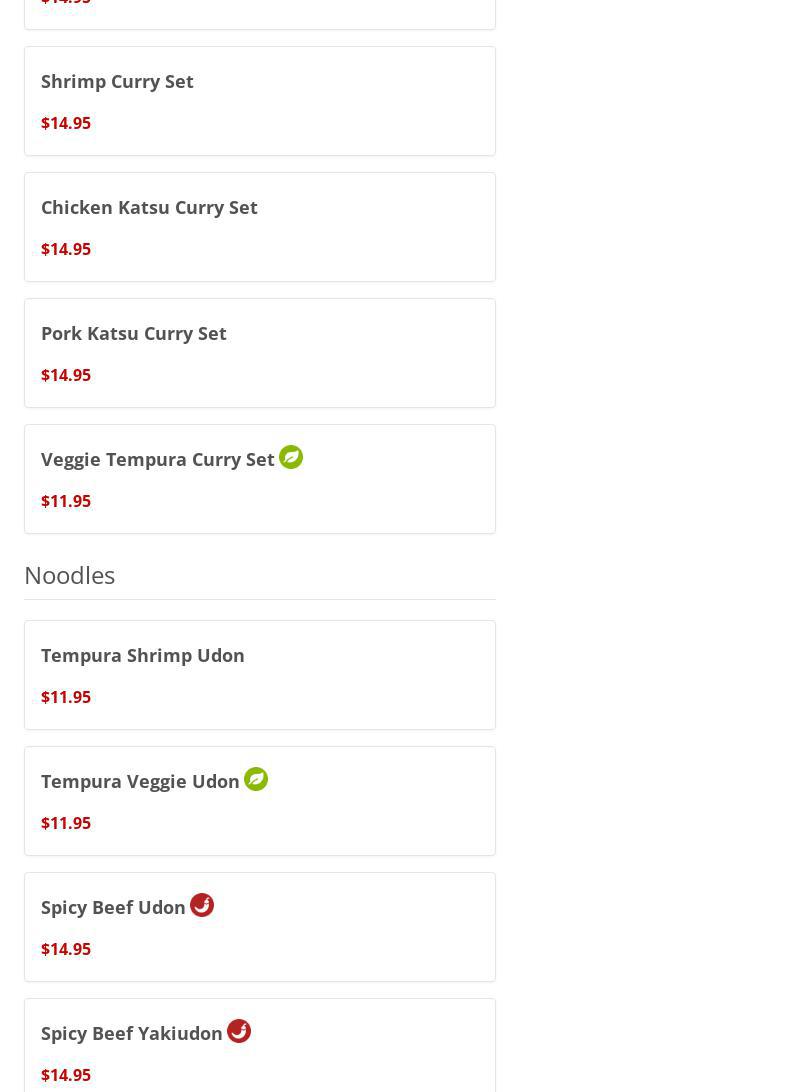Open the Tempura Veggie Udon item name
Screen dimensions: 785x1092
[x=140, y=781]
